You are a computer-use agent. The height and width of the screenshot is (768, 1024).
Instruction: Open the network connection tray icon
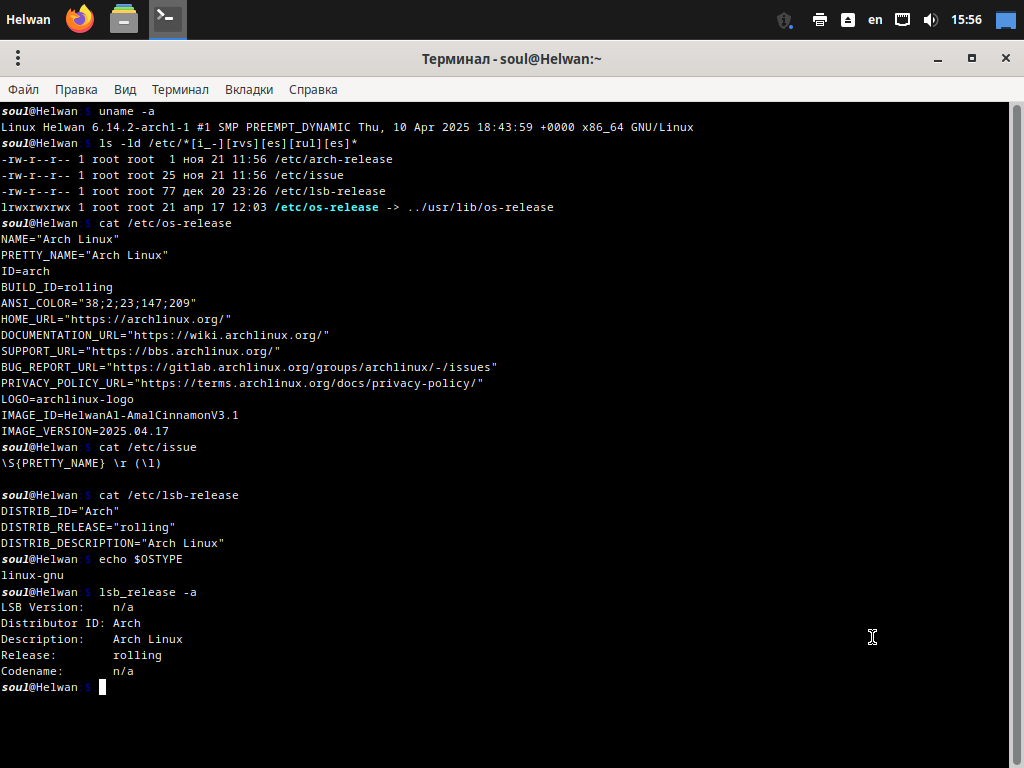903,20
